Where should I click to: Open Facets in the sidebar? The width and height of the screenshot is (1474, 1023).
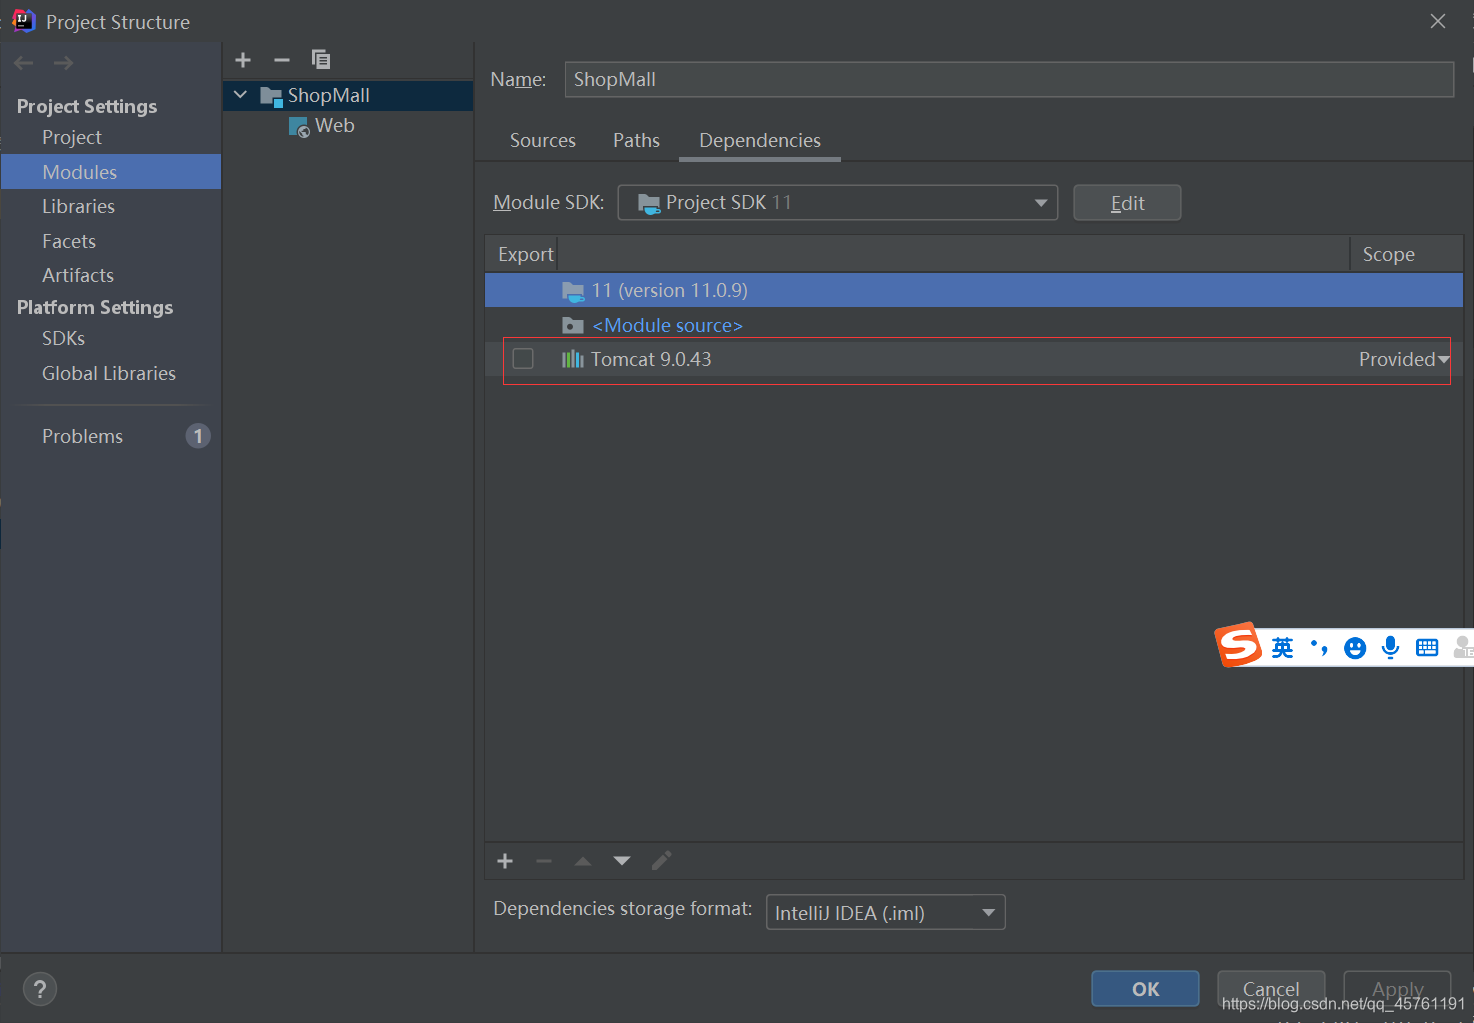click(69, 241)
